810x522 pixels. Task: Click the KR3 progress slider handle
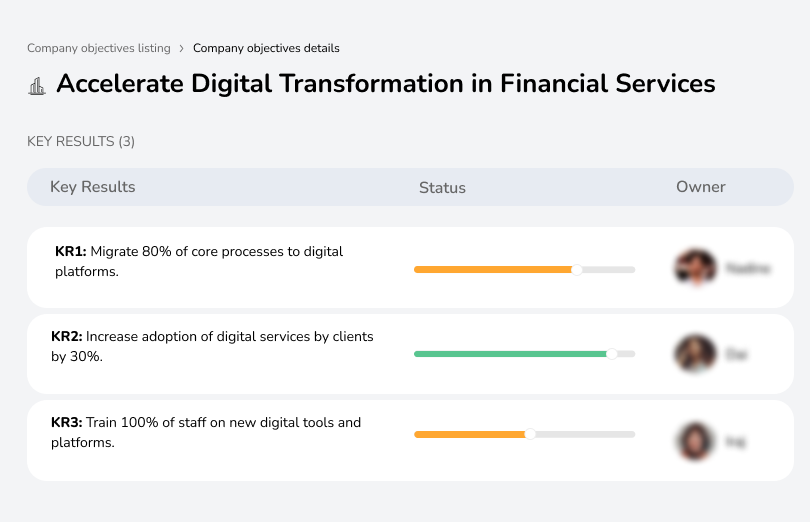(530, 435)
